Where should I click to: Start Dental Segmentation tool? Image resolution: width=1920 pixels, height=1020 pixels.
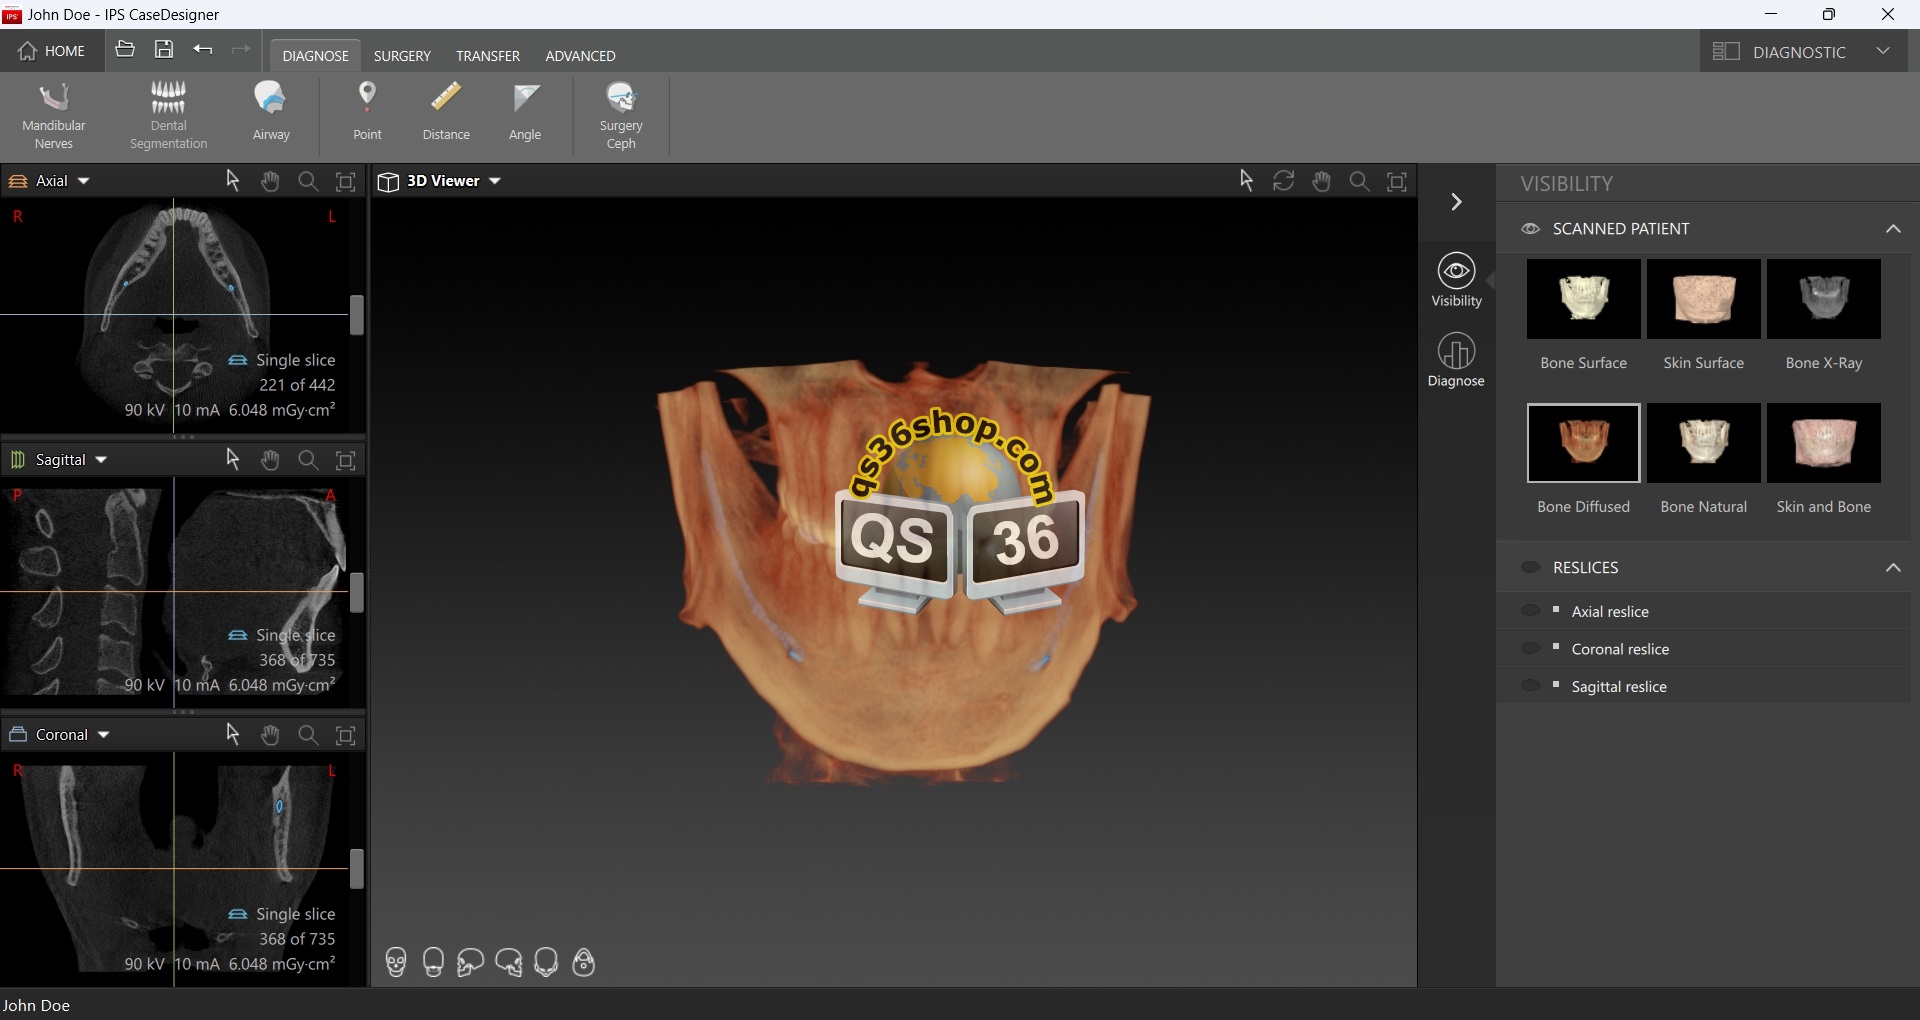pyautogui.click(x=168, y=115)
